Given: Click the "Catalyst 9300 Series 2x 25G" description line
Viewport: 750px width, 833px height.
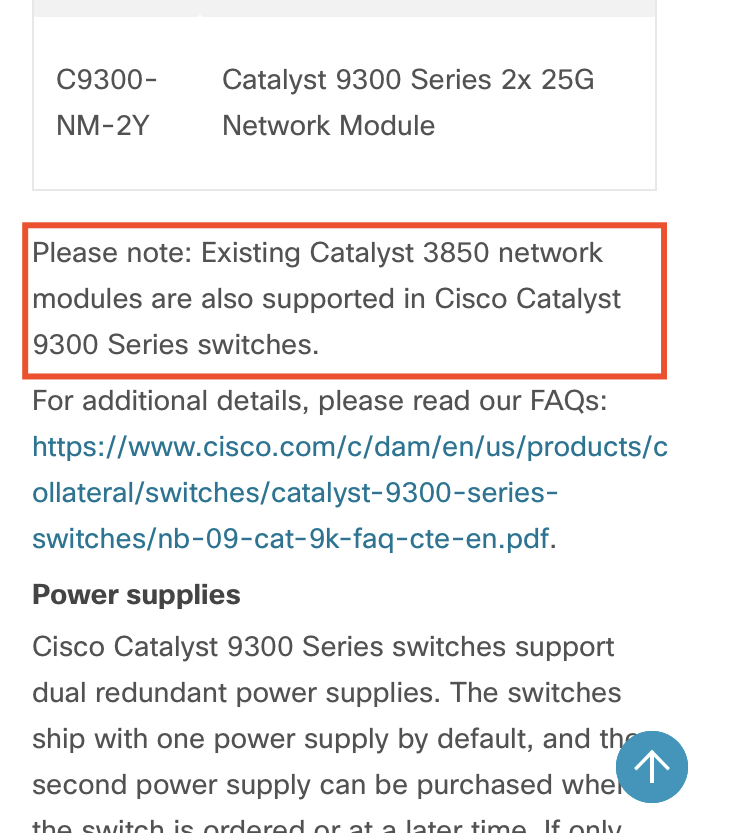Looking at the screenshot, I should [x=408, y=79].
